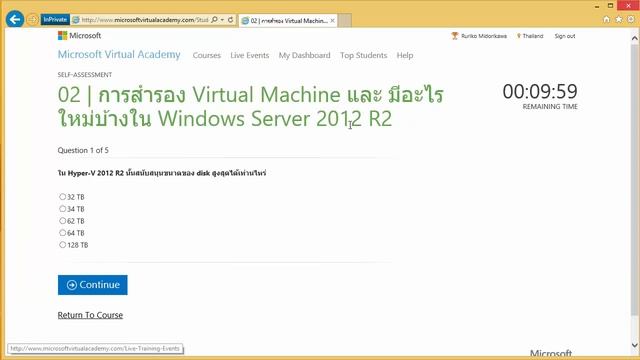The width and height of the screenshot is (640, 360).
Task: Go back with the browser Back arrow
Action: [x=15, y=19]
